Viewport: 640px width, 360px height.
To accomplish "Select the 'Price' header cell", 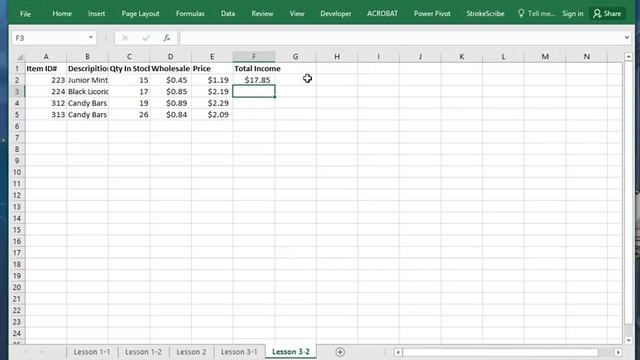I will click(x=212, y=69).
